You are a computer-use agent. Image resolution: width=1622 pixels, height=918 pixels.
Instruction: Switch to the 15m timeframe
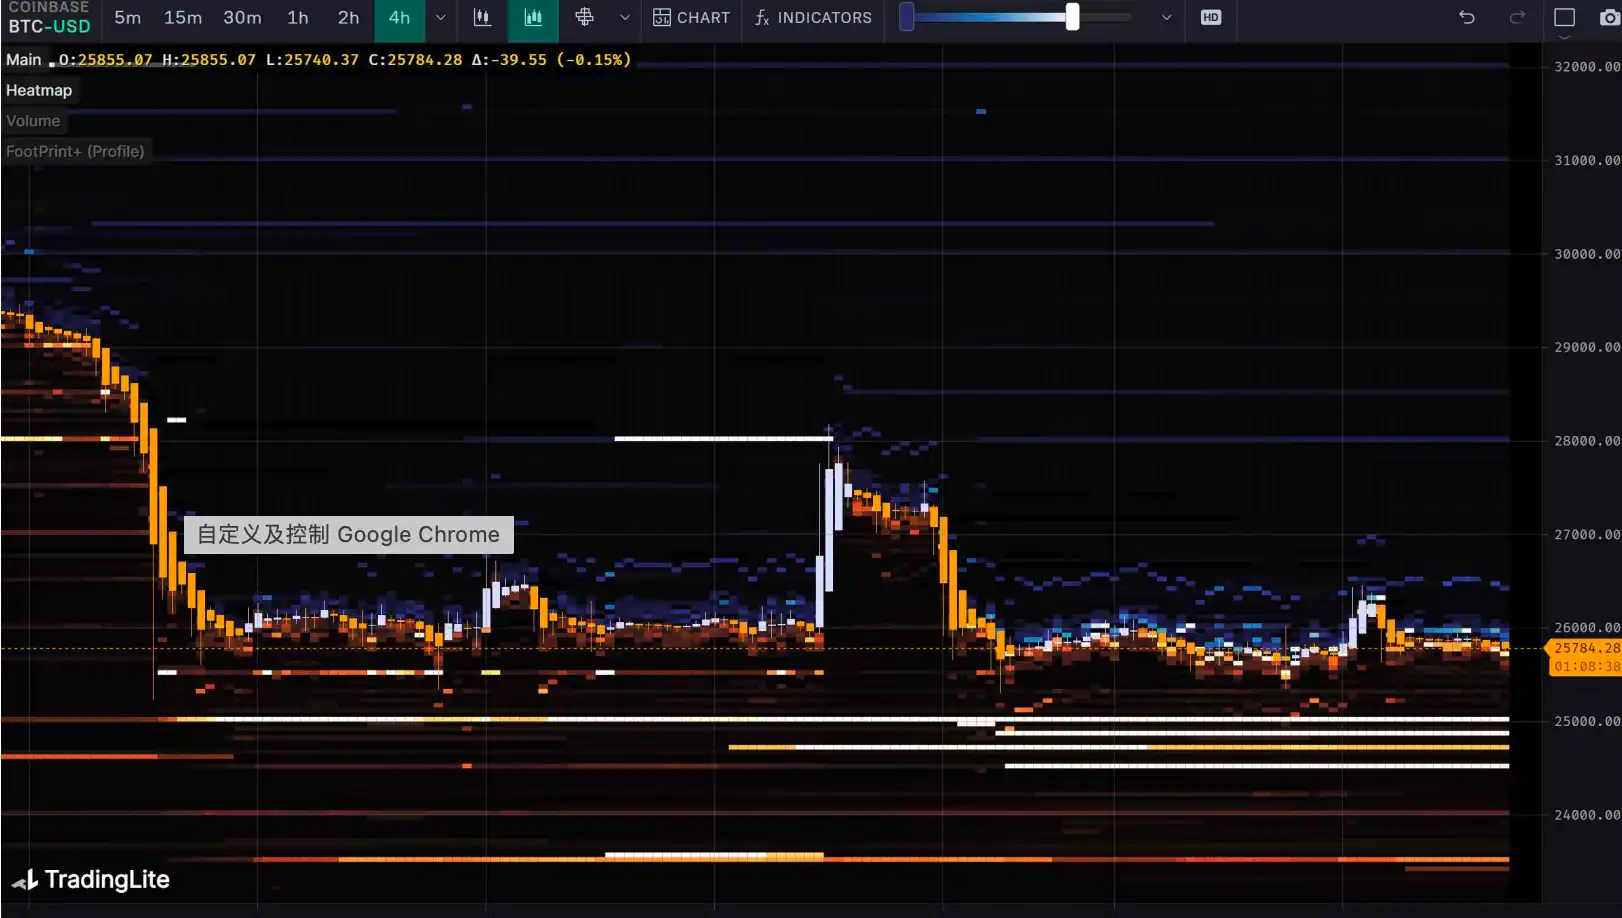[183, 17]
